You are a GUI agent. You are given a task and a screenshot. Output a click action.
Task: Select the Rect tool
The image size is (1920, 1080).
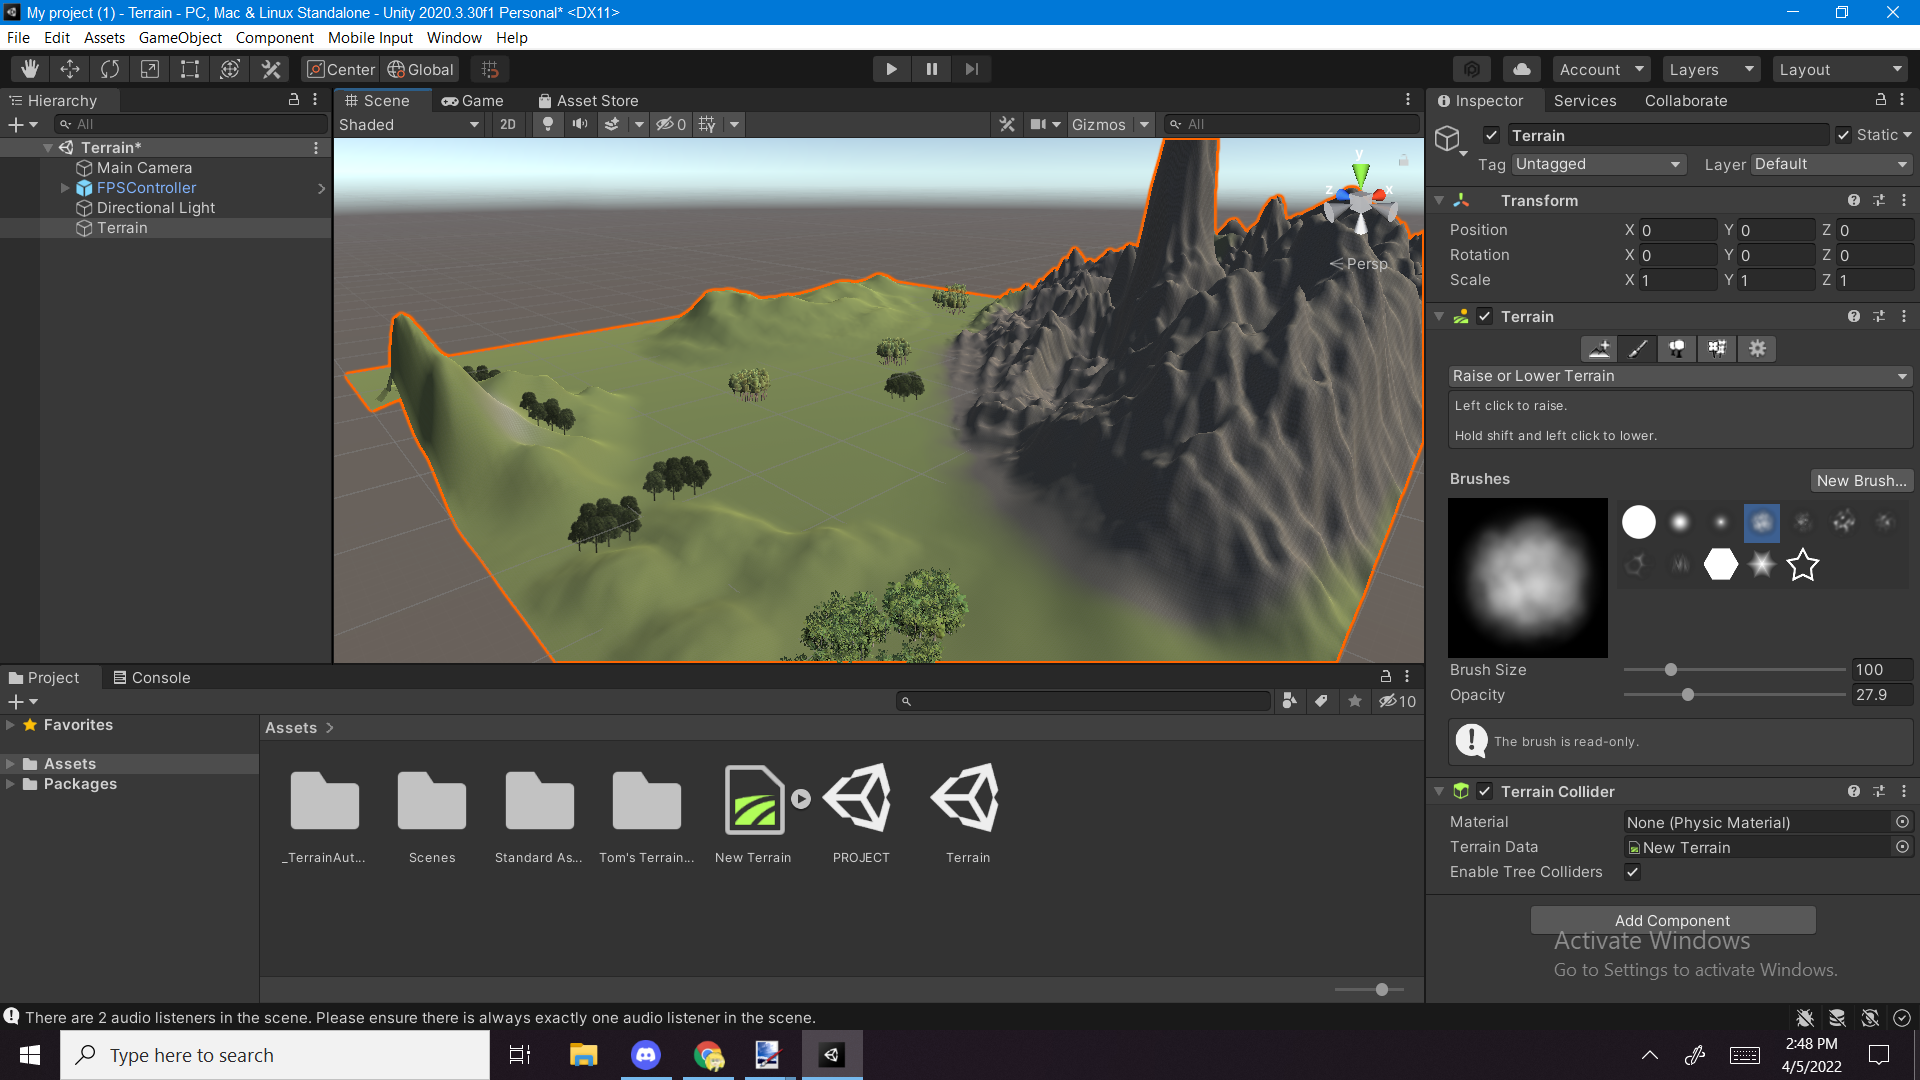[x=190, y=69]
